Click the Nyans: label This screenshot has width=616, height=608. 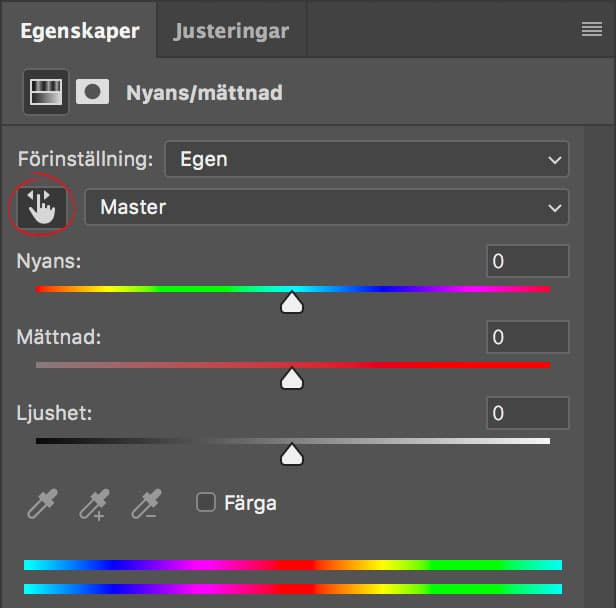point(49,261)
